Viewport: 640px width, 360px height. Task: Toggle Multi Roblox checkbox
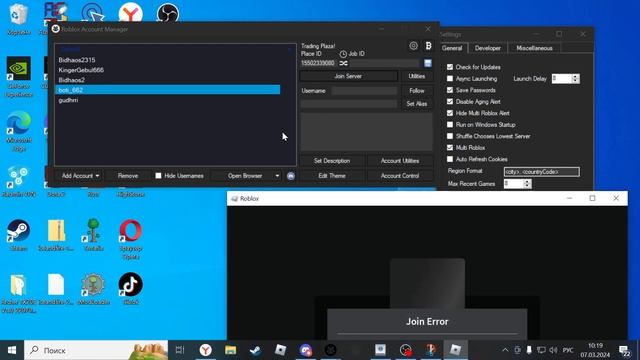tap(450, 147)
